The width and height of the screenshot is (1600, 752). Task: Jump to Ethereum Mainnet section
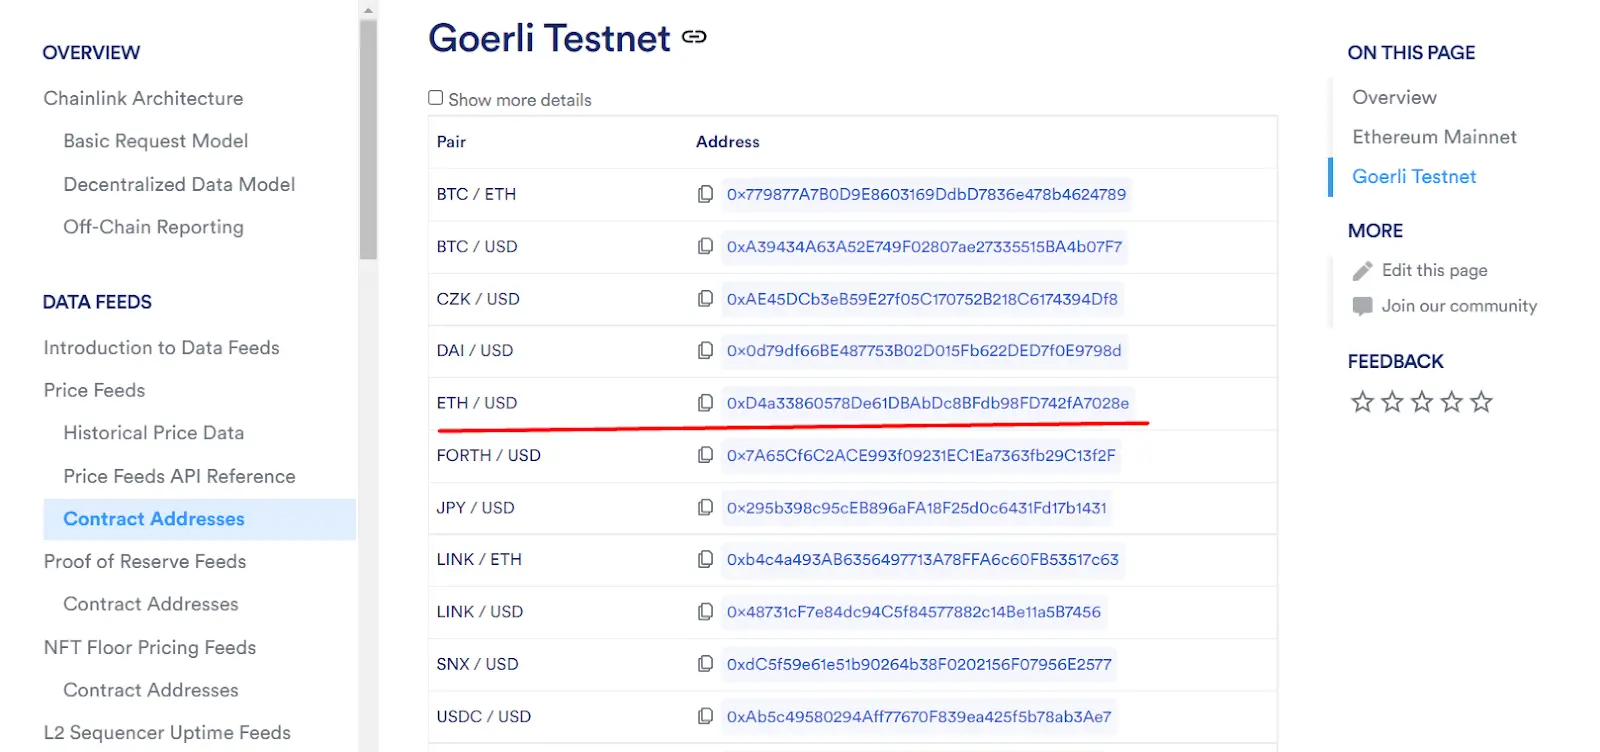1434,137
